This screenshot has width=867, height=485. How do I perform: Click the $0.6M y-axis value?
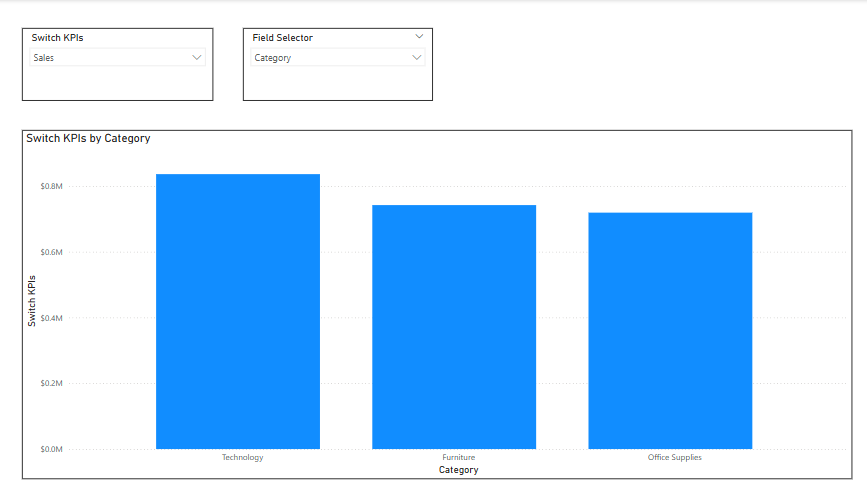click(51, 252)
